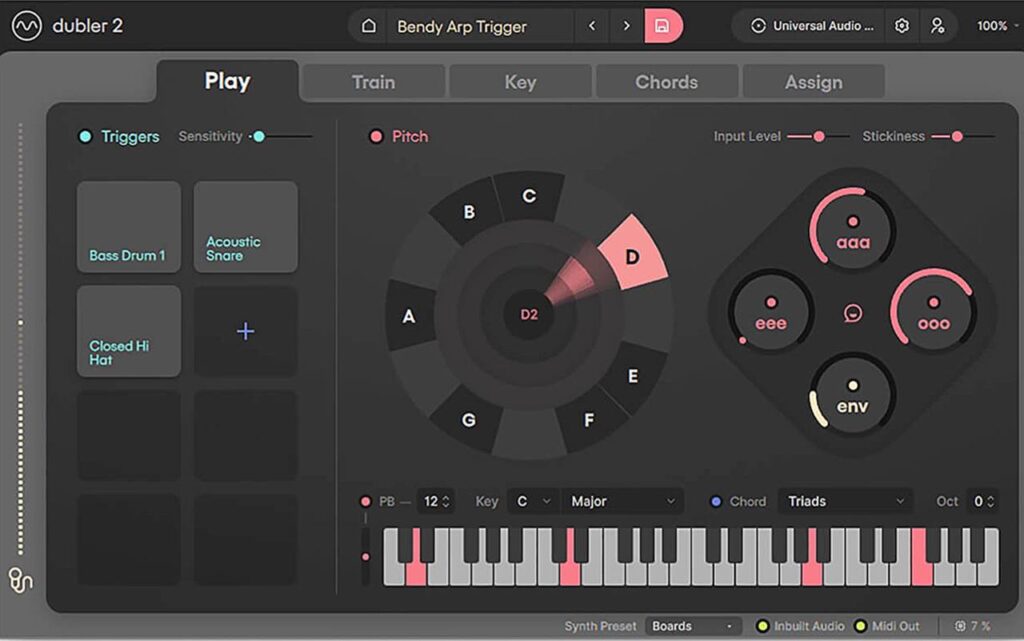The width and height of the screenshot is (1024, 641).
Task: Click the CPU icon beside 7 %
Action: 959,626
